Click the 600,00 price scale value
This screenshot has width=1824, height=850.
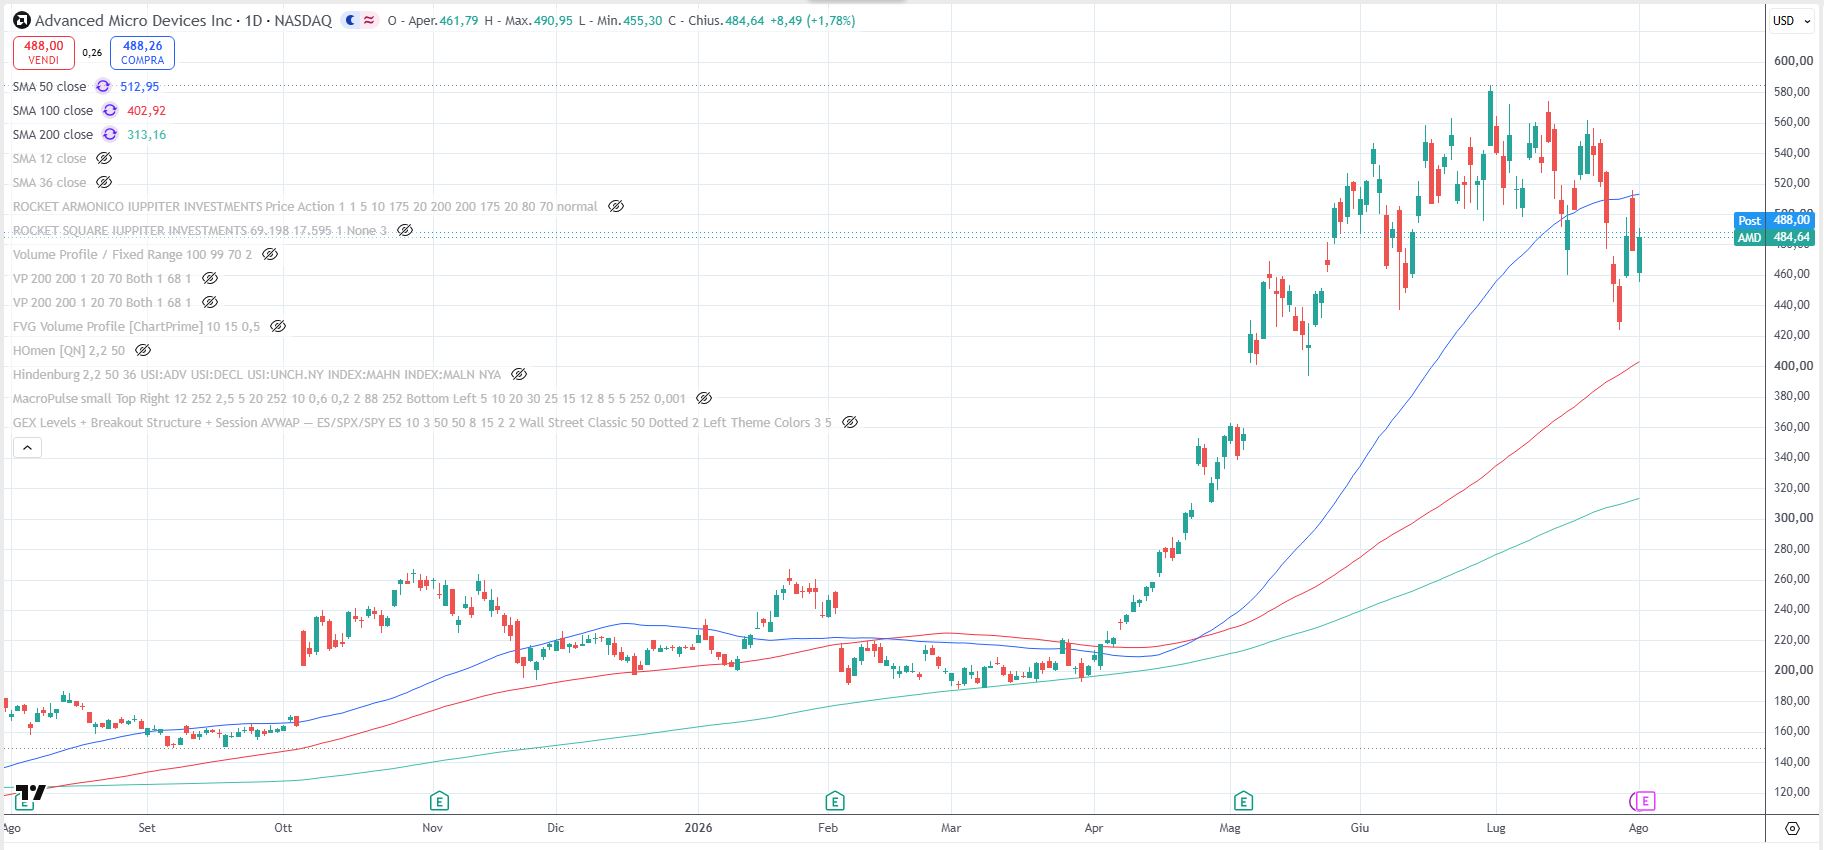[x=1793, y=61]
